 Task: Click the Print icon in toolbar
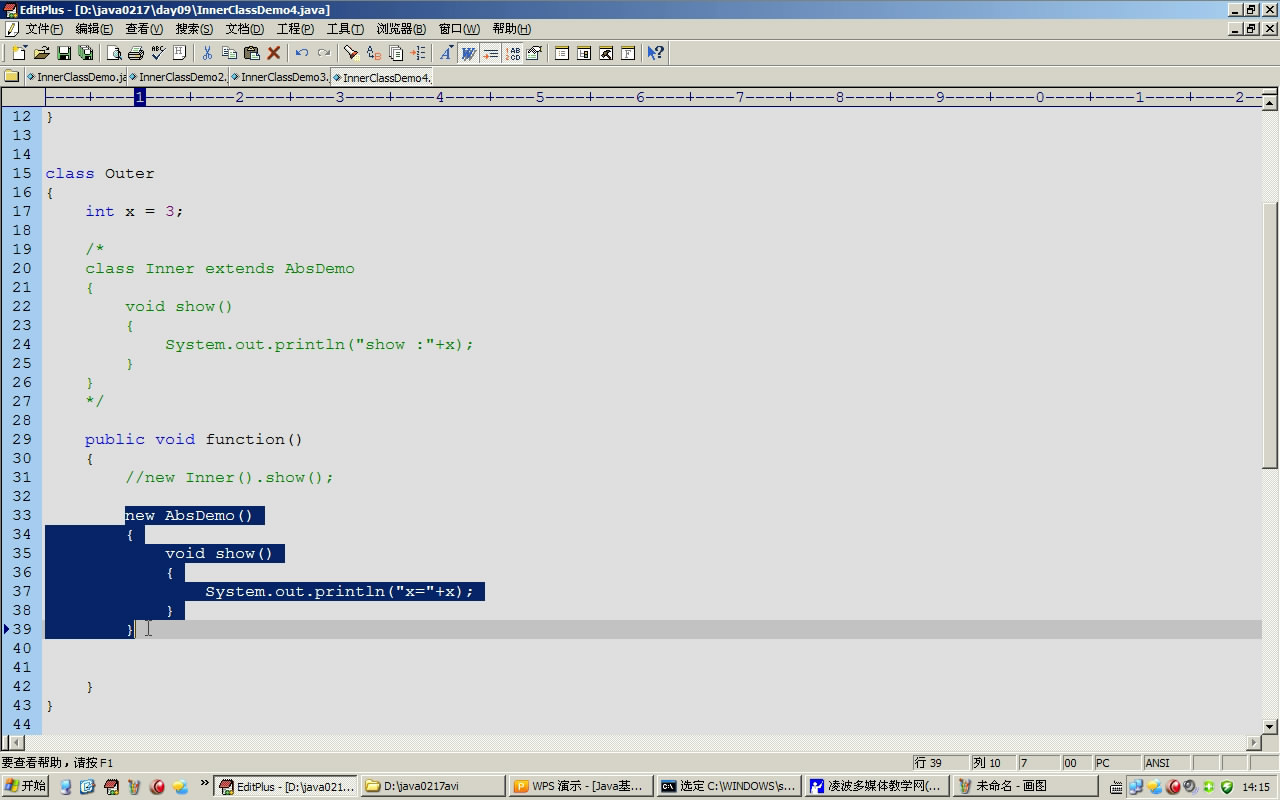click(135, 53)
